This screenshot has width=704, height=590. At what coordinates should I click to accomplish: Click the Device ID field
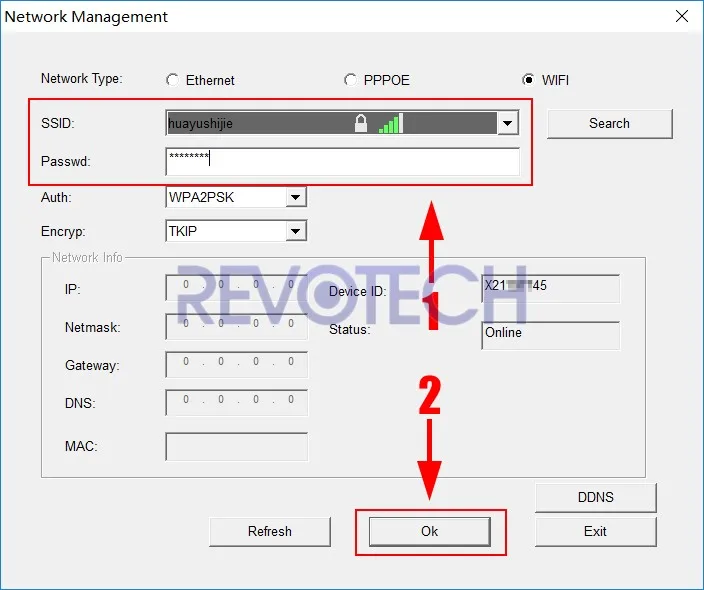pos(550,288)
